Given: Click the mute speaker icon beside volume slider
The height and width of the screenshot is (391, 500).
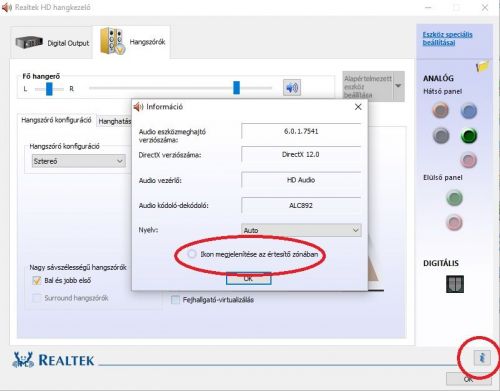Looking at the screenshot, I should 292,88.
